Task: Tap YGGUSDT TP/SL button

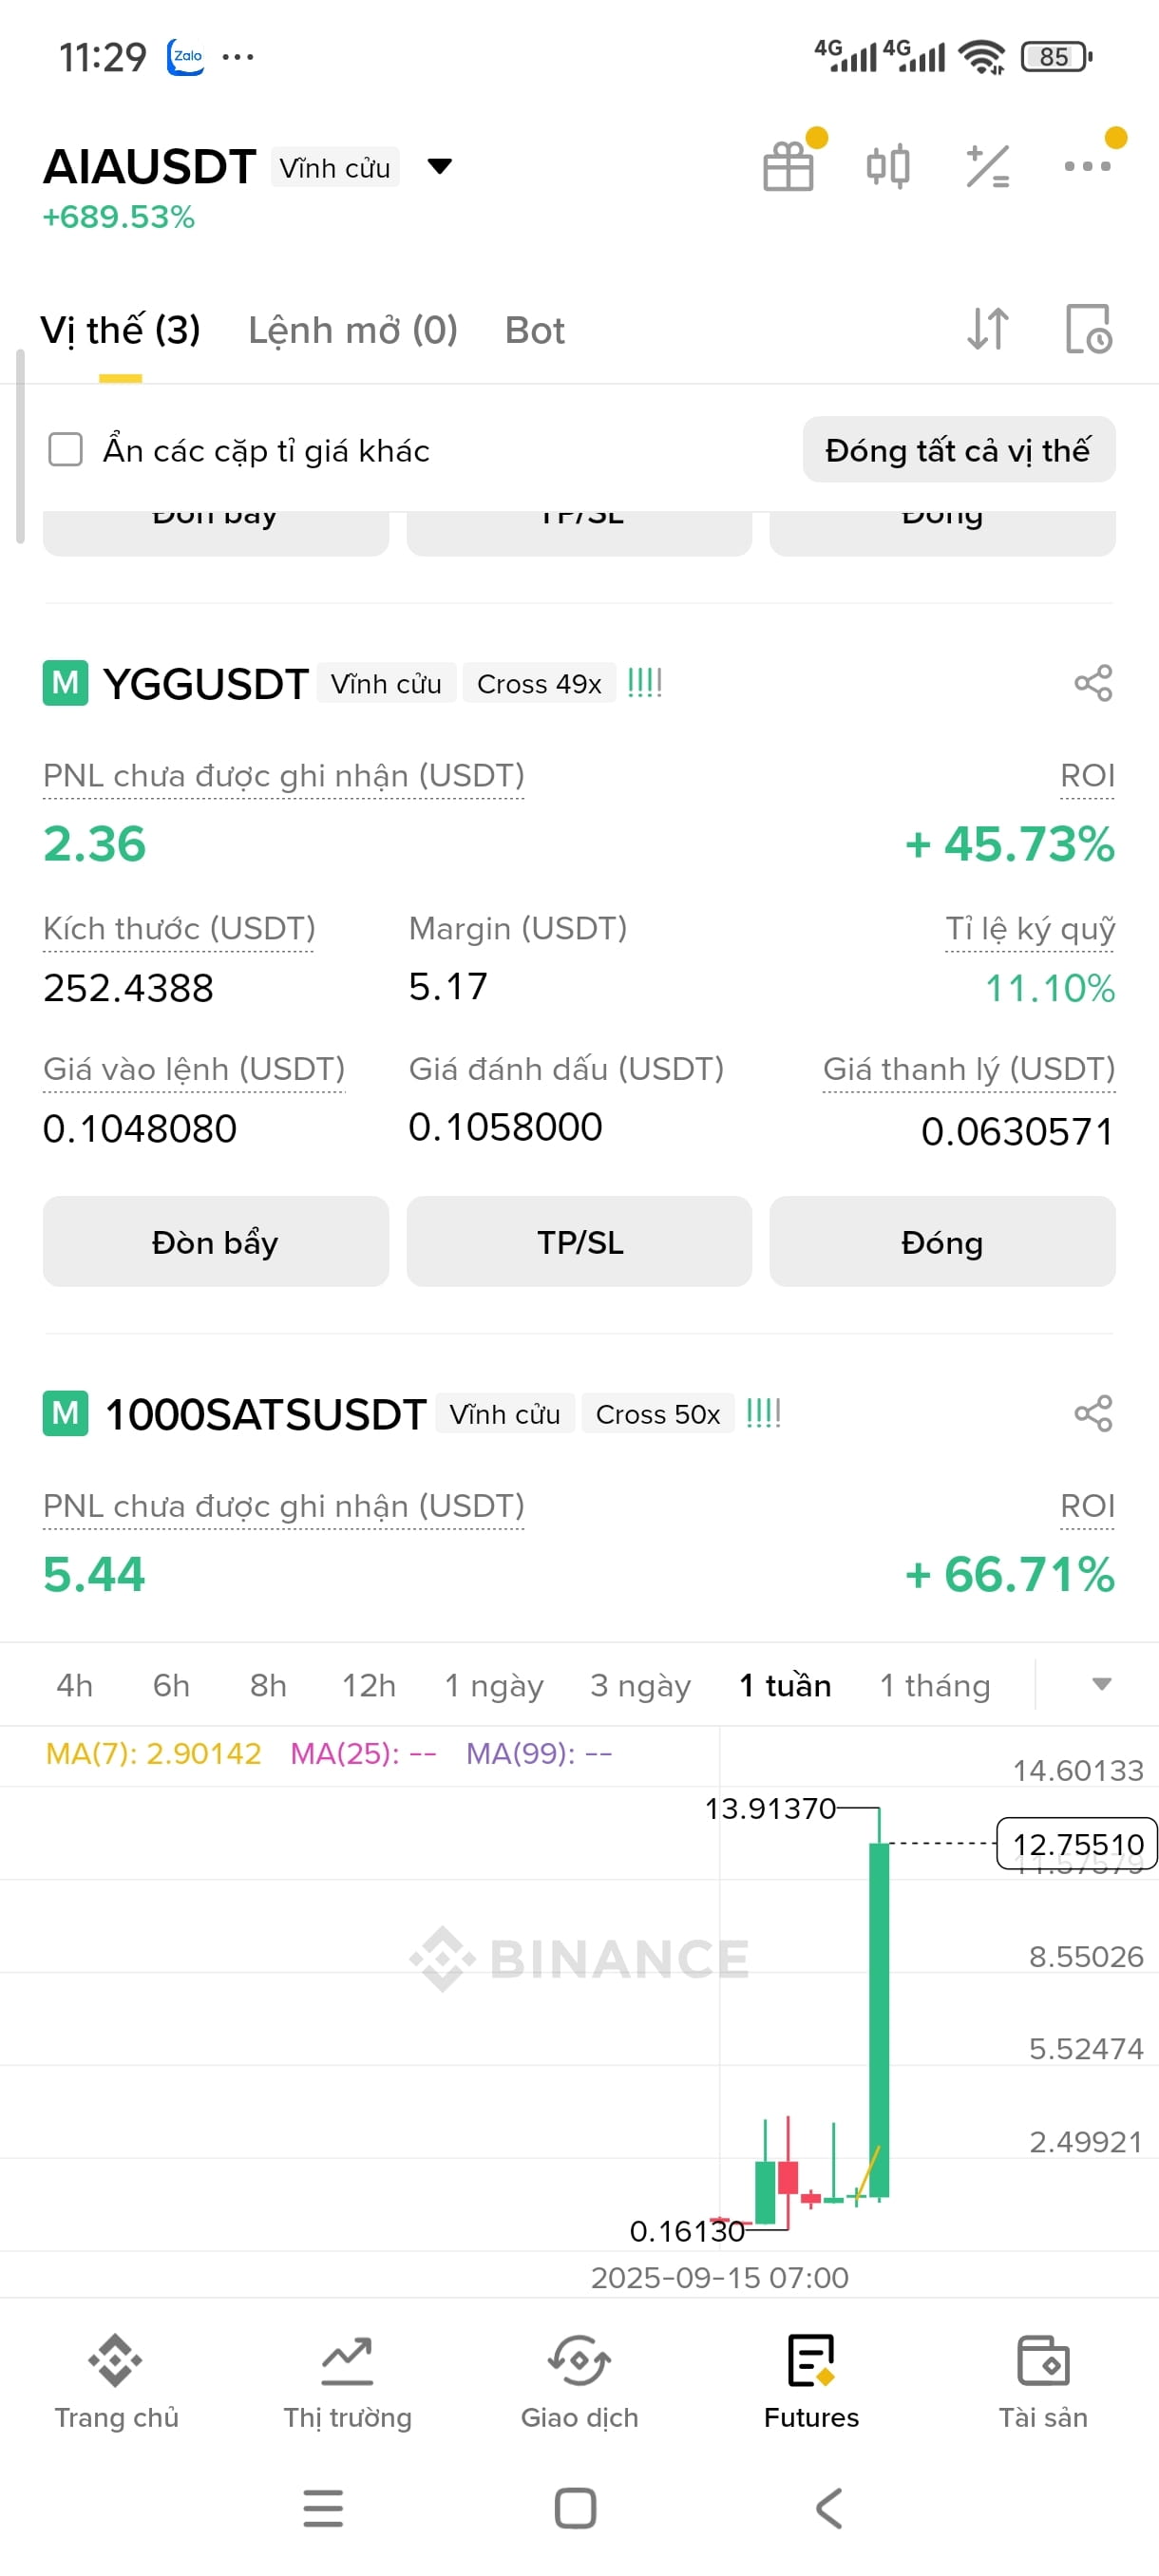Action: 579,1241
